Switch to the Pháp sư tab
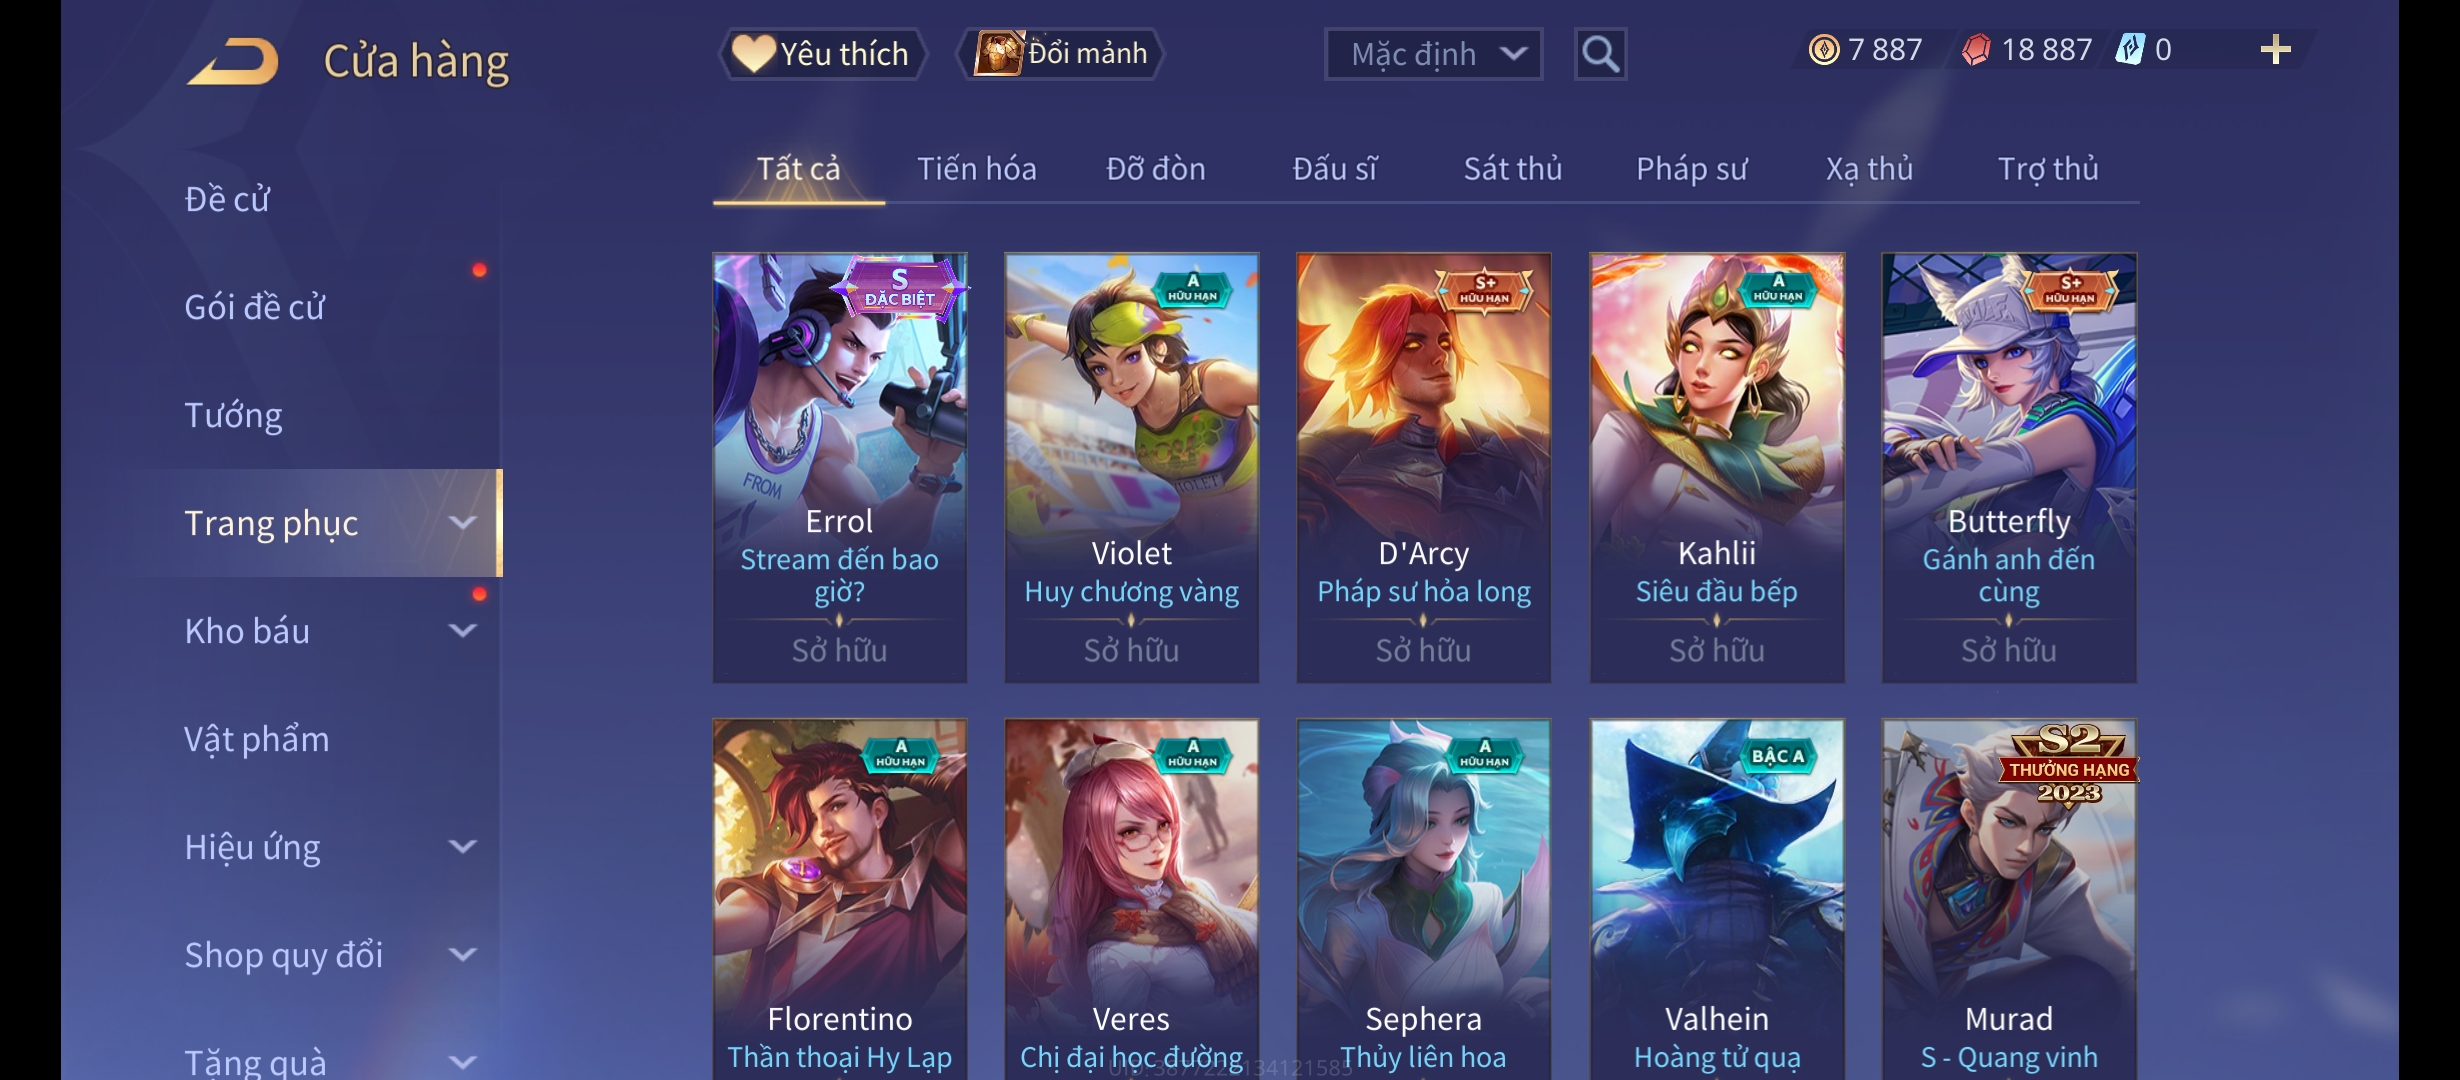Viewport: 2460px width, 1080px height. [1691, 169]
